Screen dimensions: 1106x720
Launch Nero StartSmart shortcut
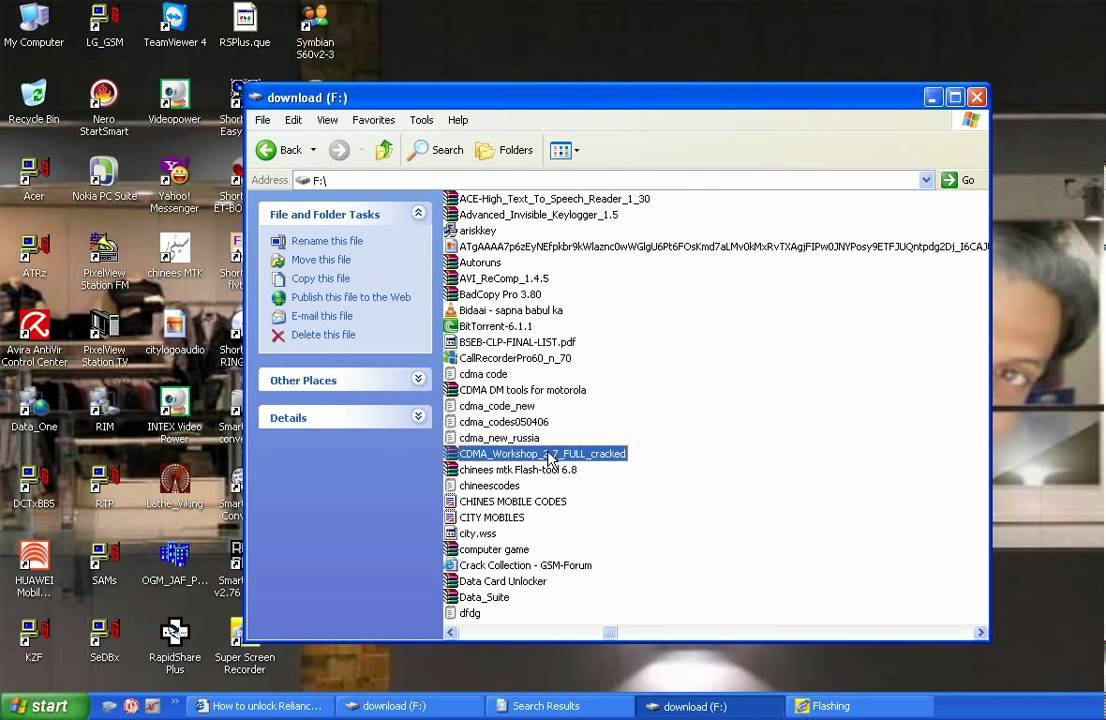click(104, 108)
